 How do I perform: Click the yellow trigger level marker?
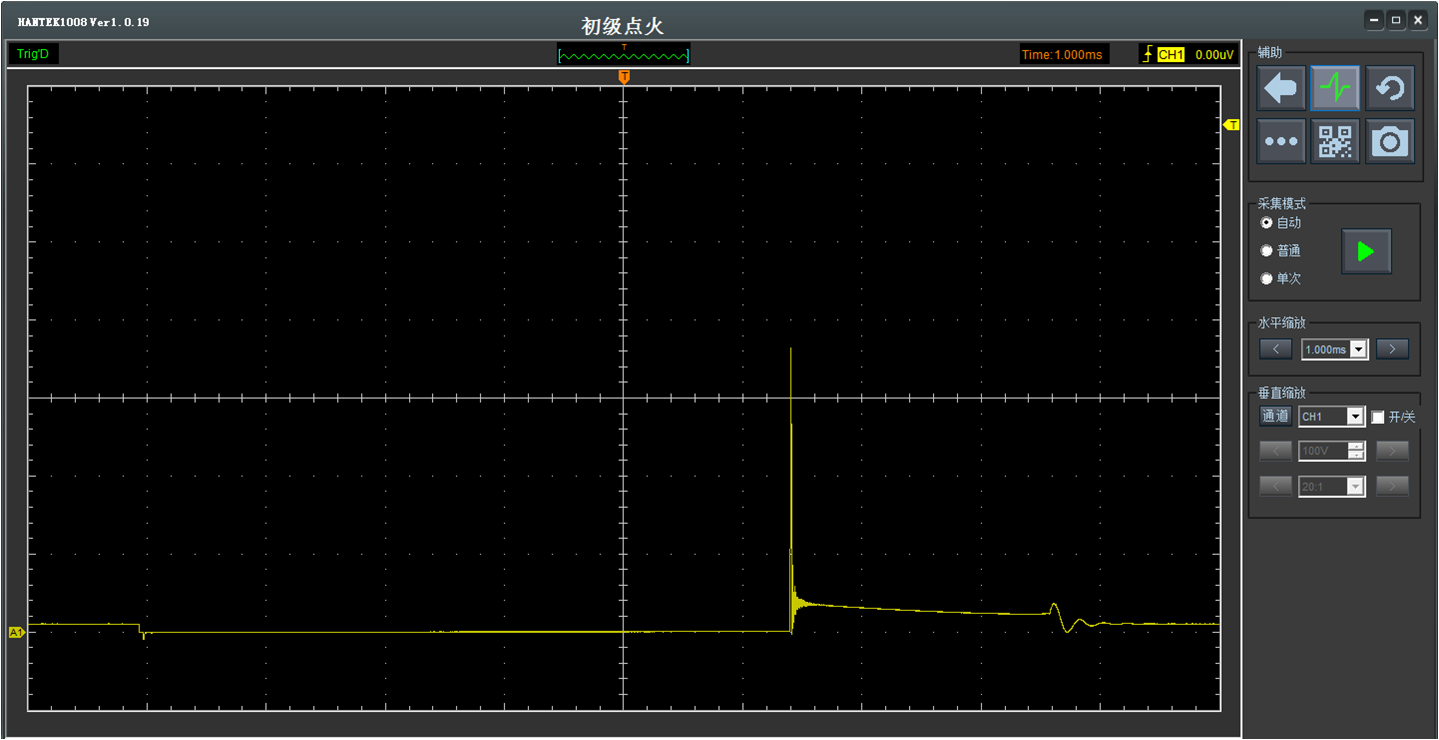[1232, 125]
